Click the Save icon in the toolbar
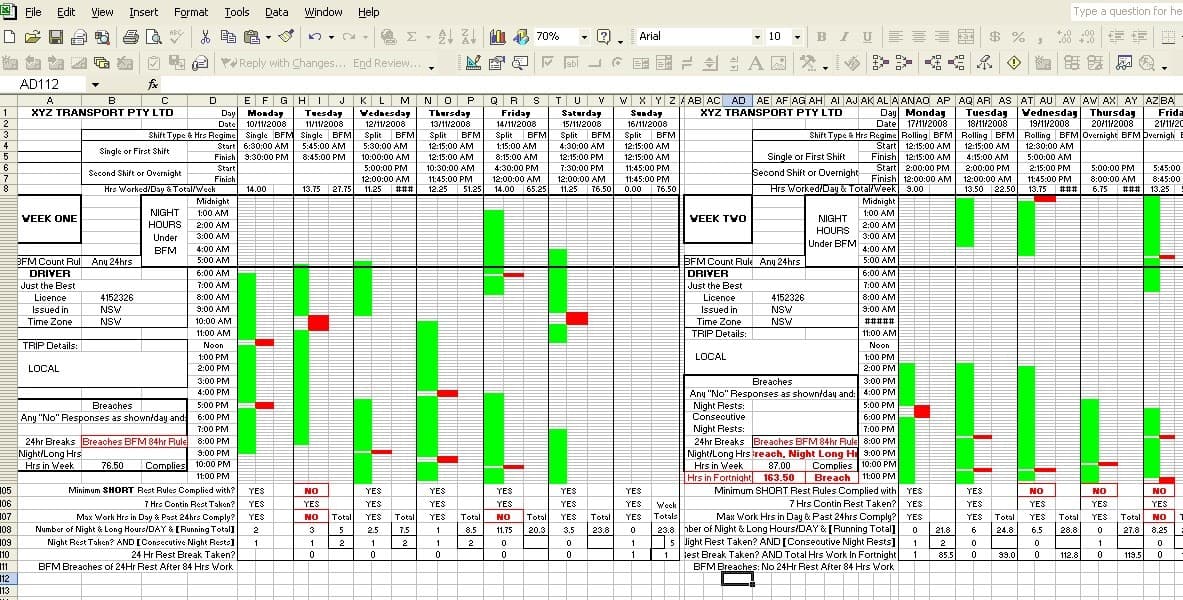The image size is (1183, 600). (x=57, y=37)
